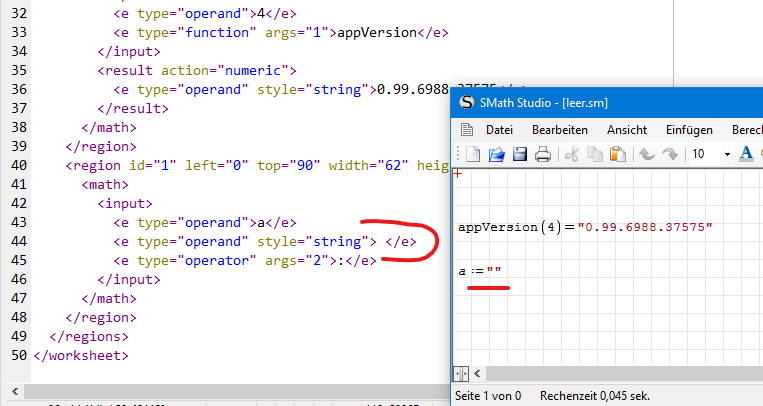Click the scroll-left arrow of horizontal scrollbar
This screenshot has height=406, width=763.
tap(478, 373)
